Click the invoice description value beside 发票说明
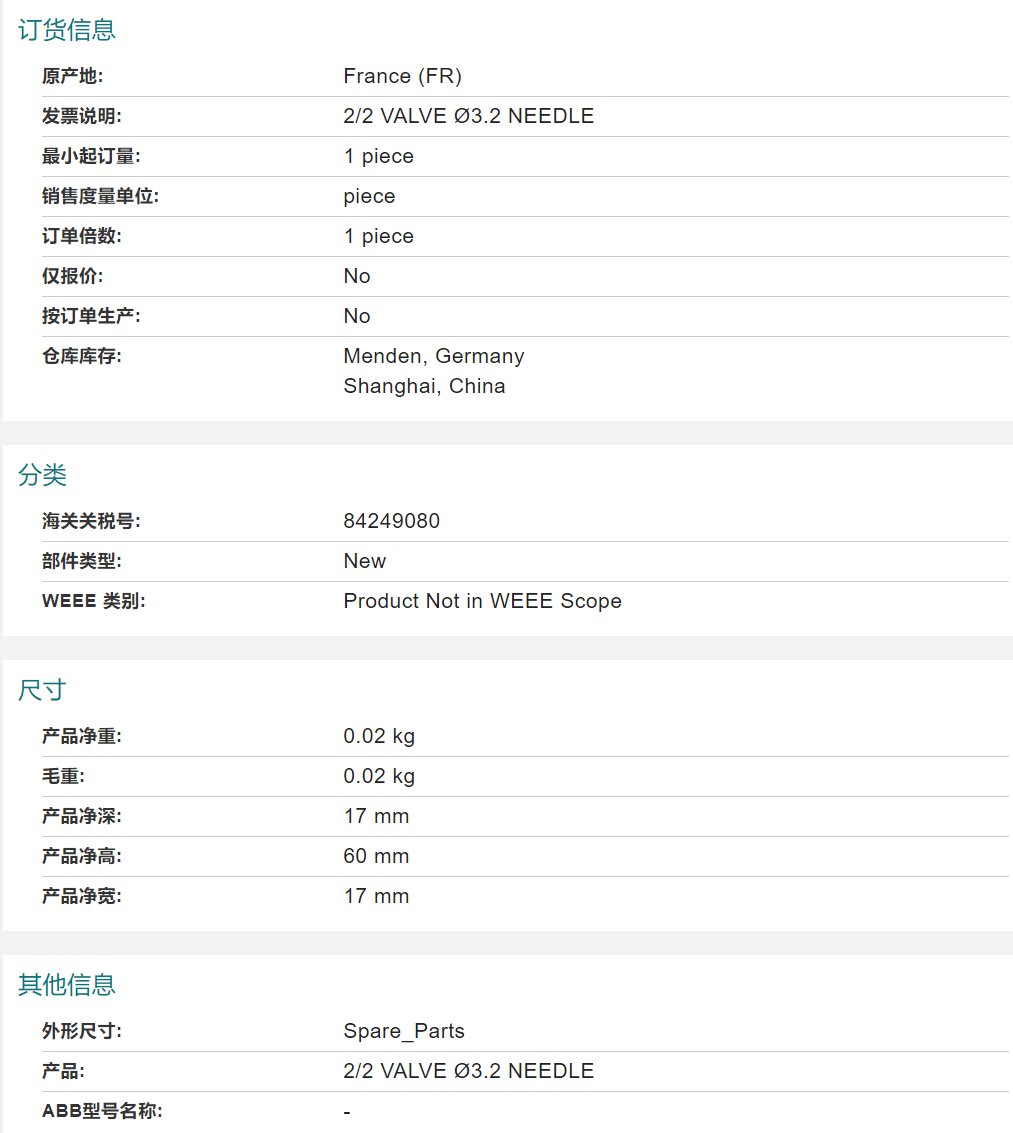The height and width of the screenshot is (1133, 1013). [468, 116]
